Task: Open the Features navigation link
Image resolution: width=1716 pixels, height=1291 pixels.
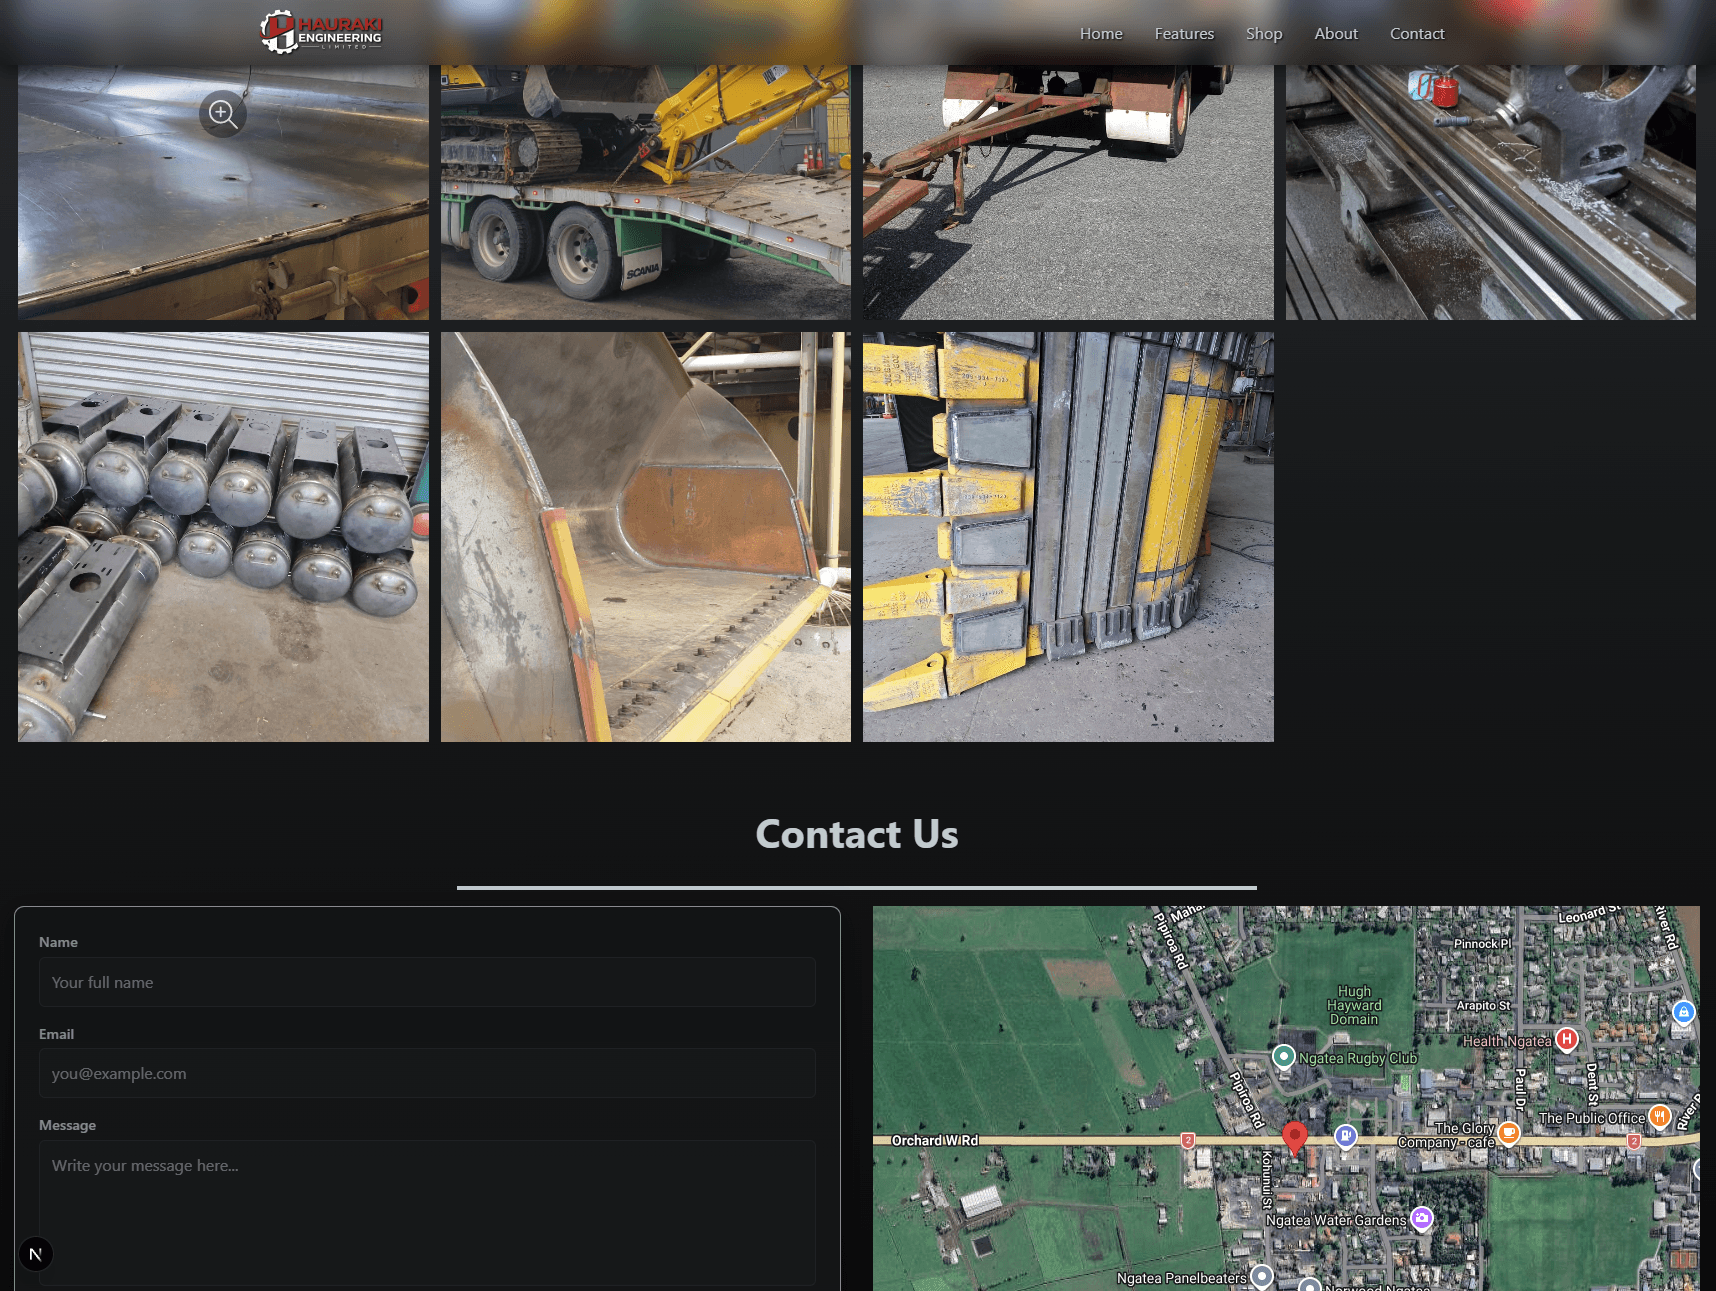Action: 1184,33
